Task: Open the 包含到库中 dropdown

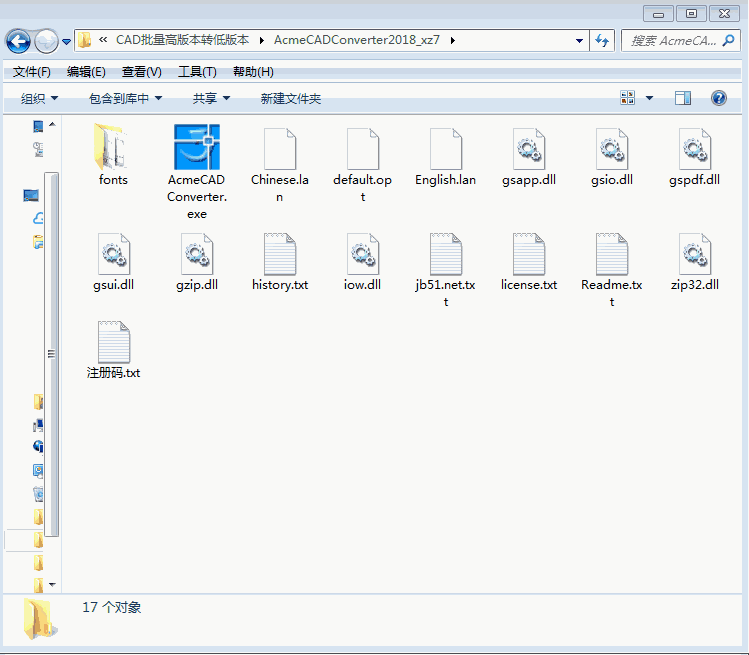Action: click(126, 98)
